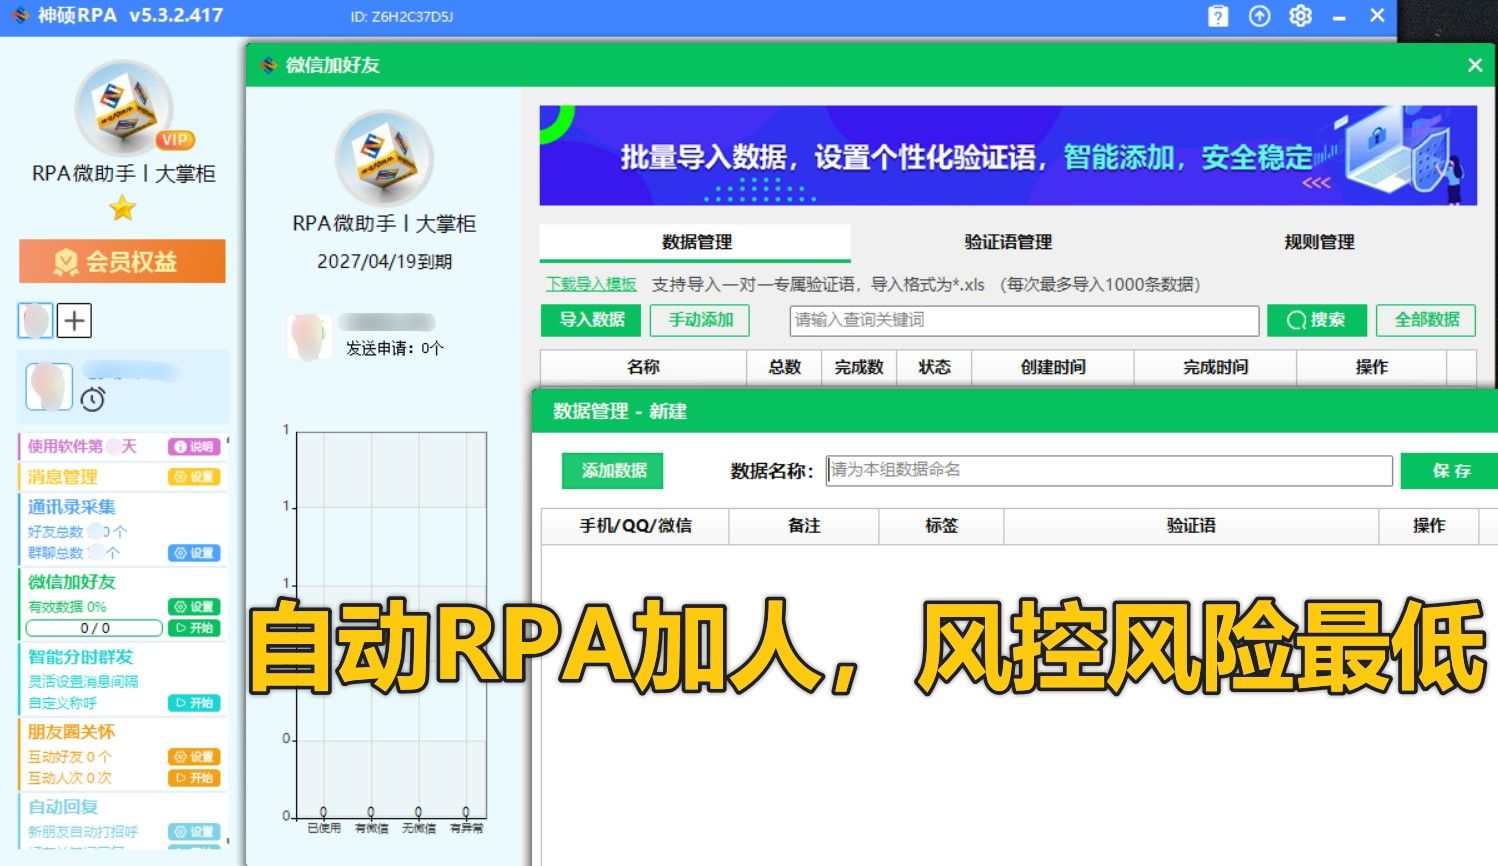The width and height of the screenshot is (1498, 866).
Task: Click the upload/update circle icon in title bar
Action: pos(1258,16)
